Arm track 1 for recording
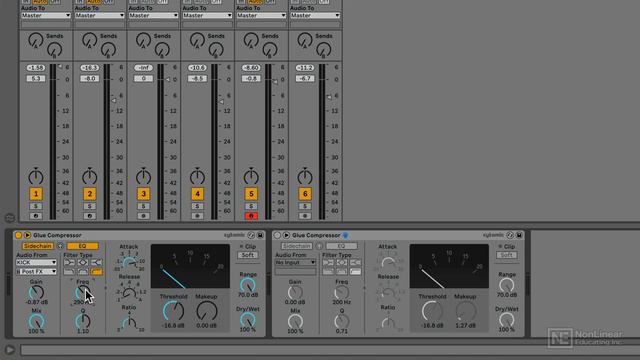The height and width of the screenshot is (360, 640). tap(36, 216)
